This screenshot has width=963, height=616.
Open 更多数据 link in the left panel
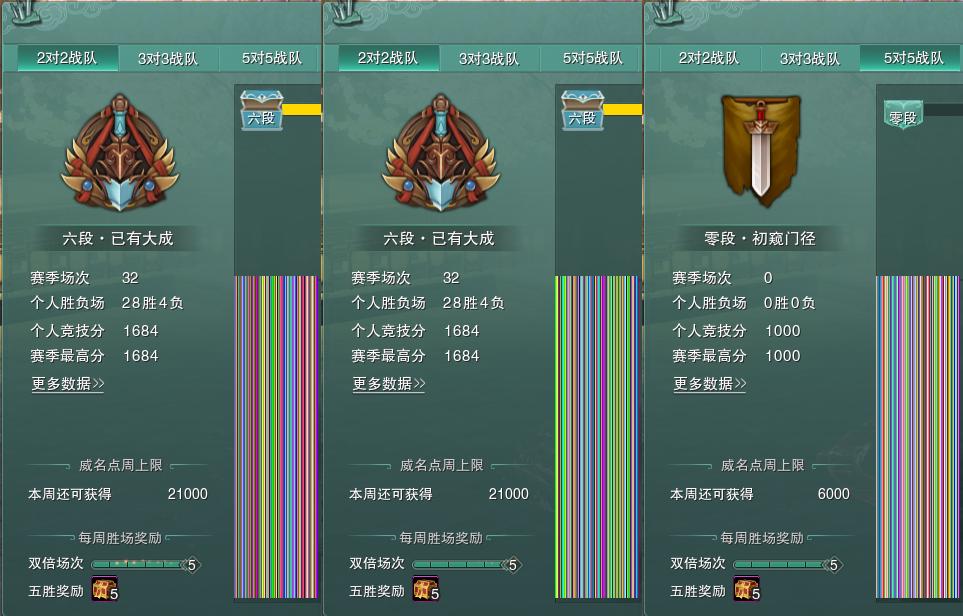click(68, 384)
